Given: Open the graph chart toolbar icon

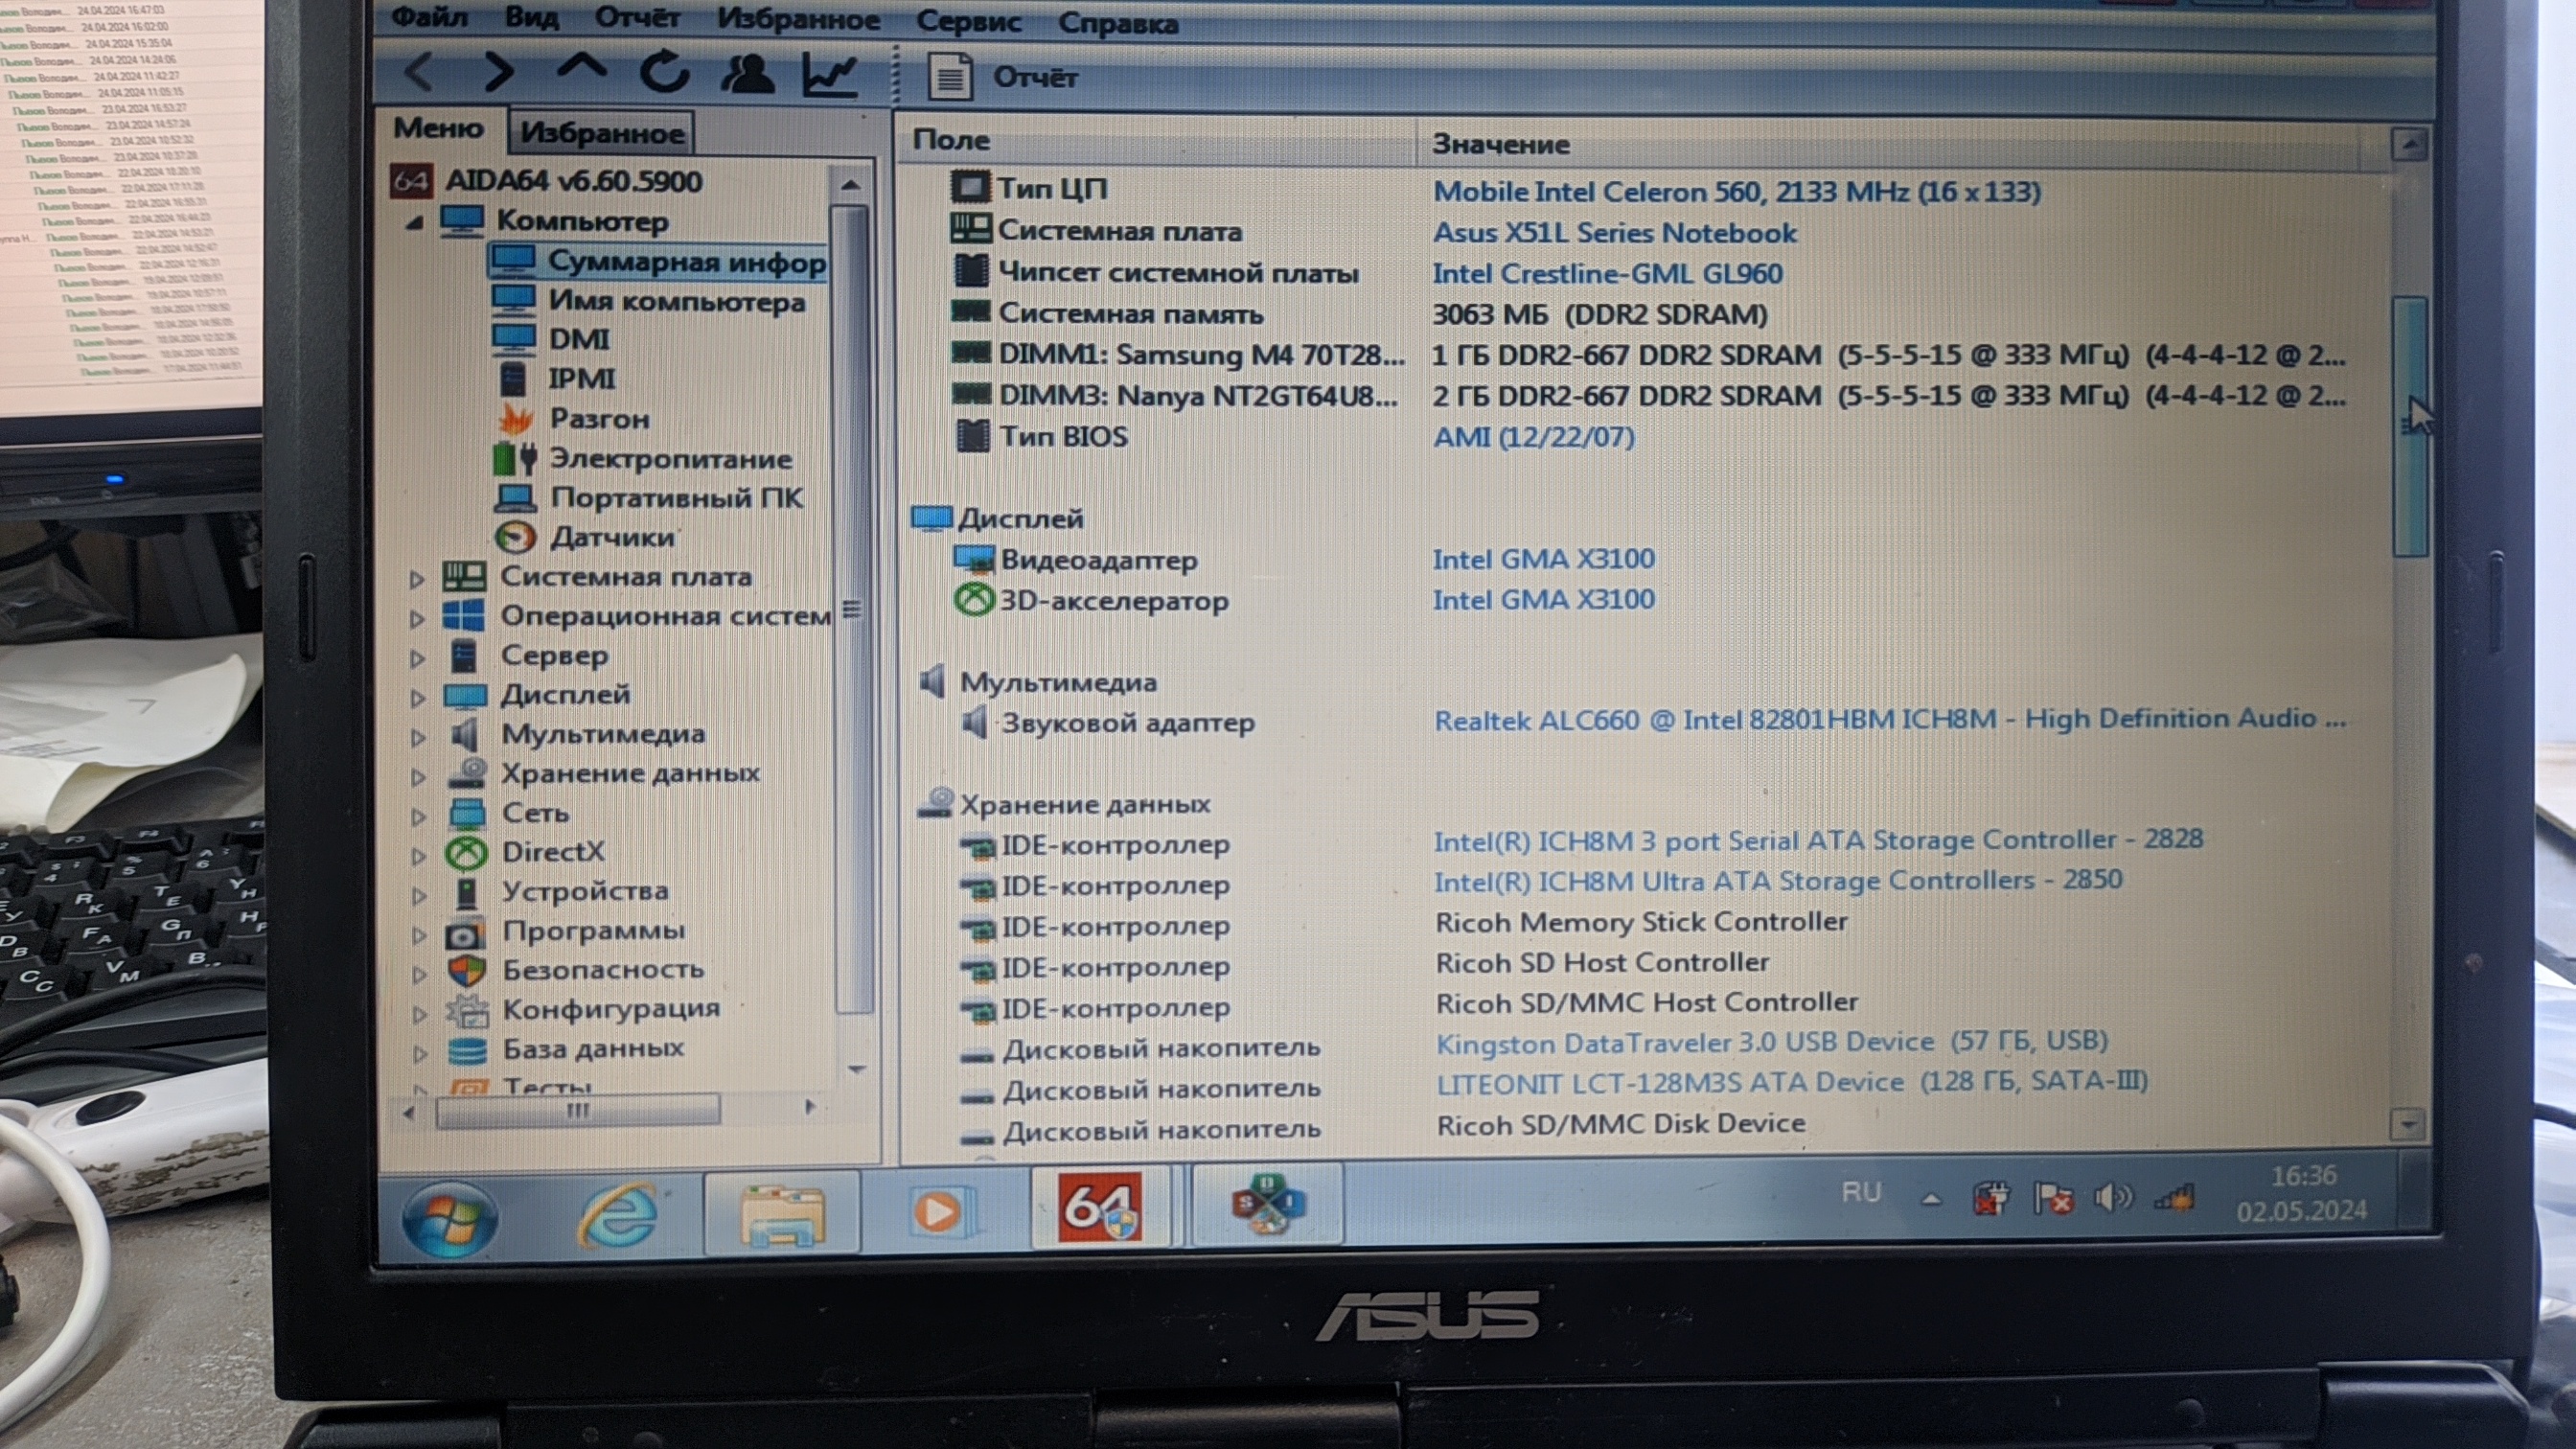Looking at the screenshot, I should pyautogui.click(x=830, y=74).
